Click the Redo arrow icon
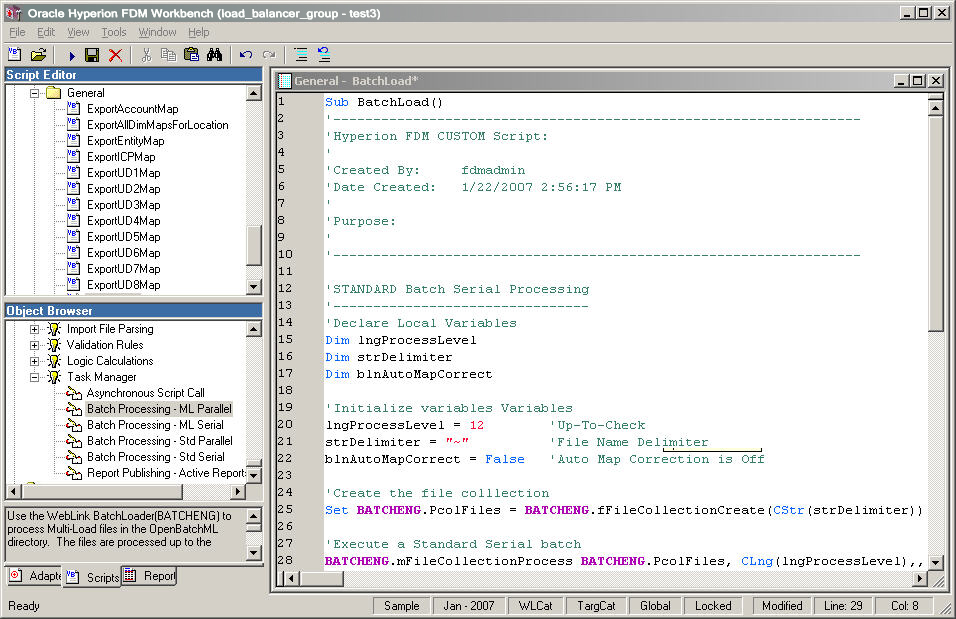The height and width of the screenshot is (619, 956). (269, 55)
